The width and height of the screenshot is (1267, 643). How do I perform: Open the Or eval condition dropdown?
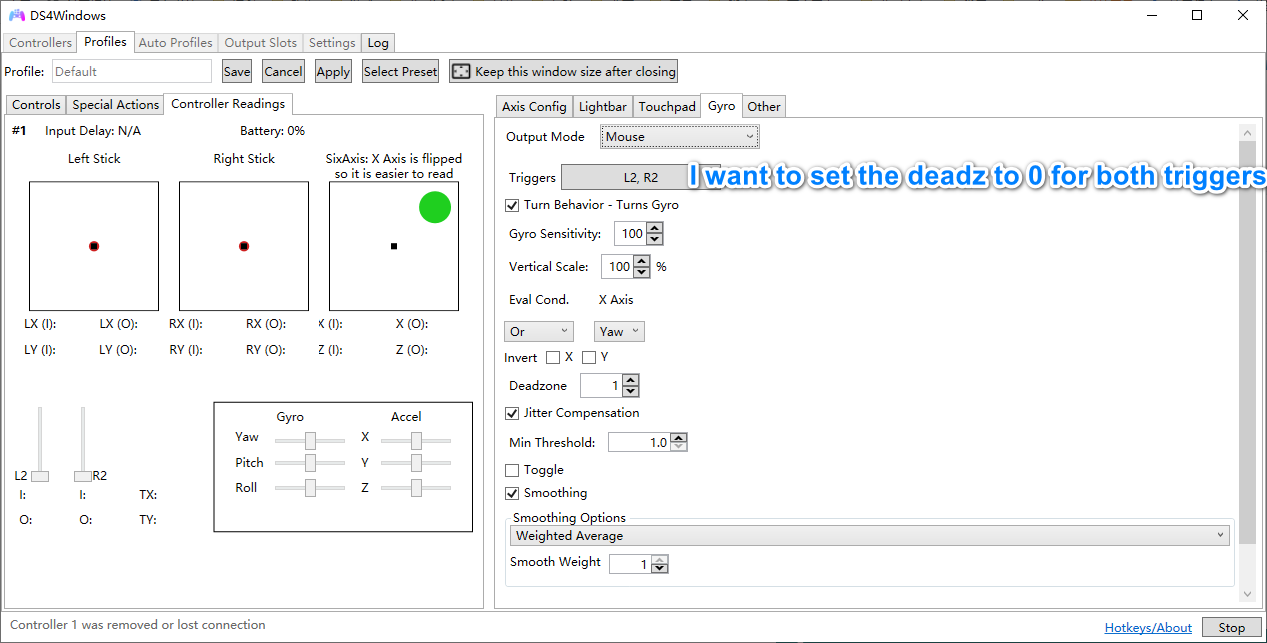coord(539,331)
